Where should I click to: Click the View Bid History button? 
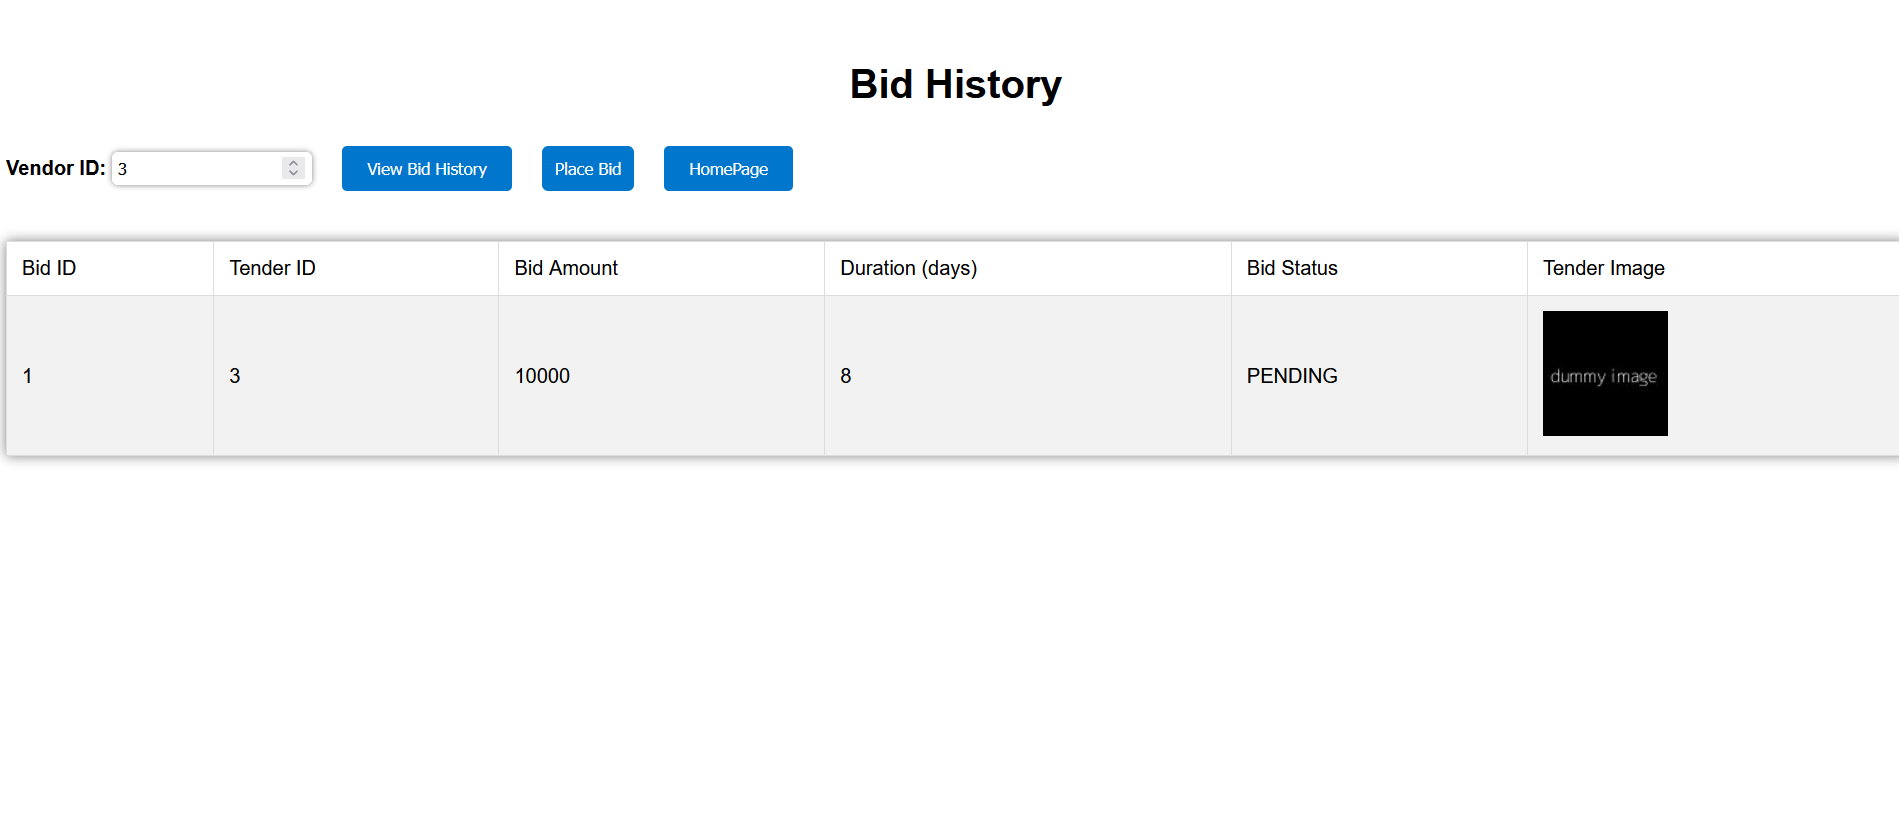(x=426, y=168)
